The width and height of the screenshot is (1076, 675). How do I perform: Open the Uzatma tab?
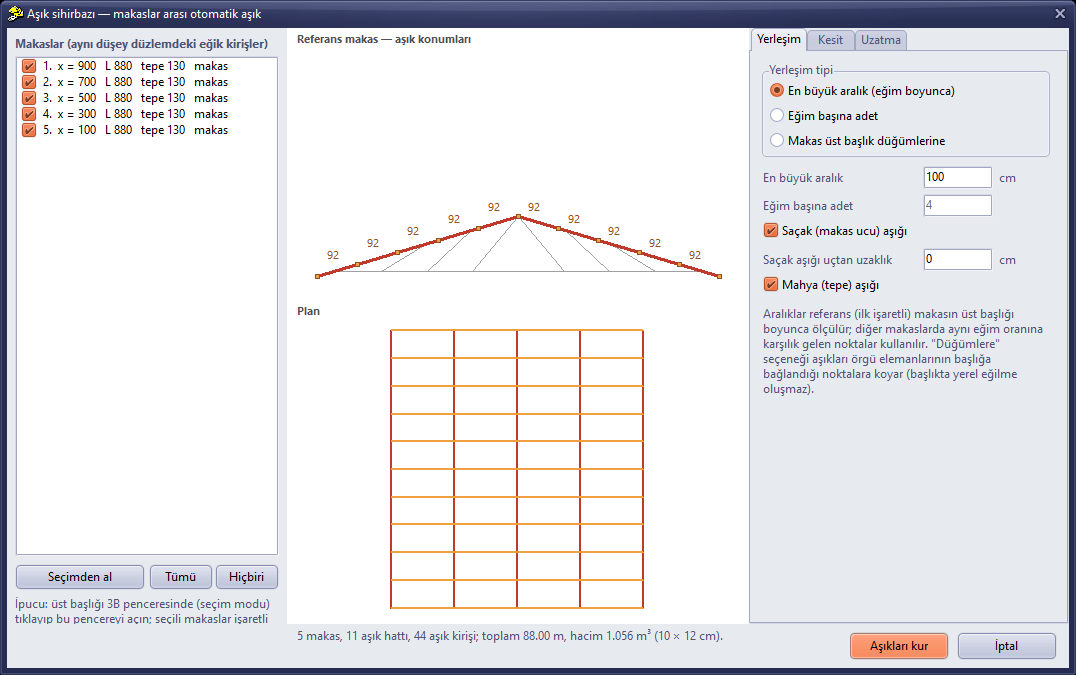[x=880, y=40]
